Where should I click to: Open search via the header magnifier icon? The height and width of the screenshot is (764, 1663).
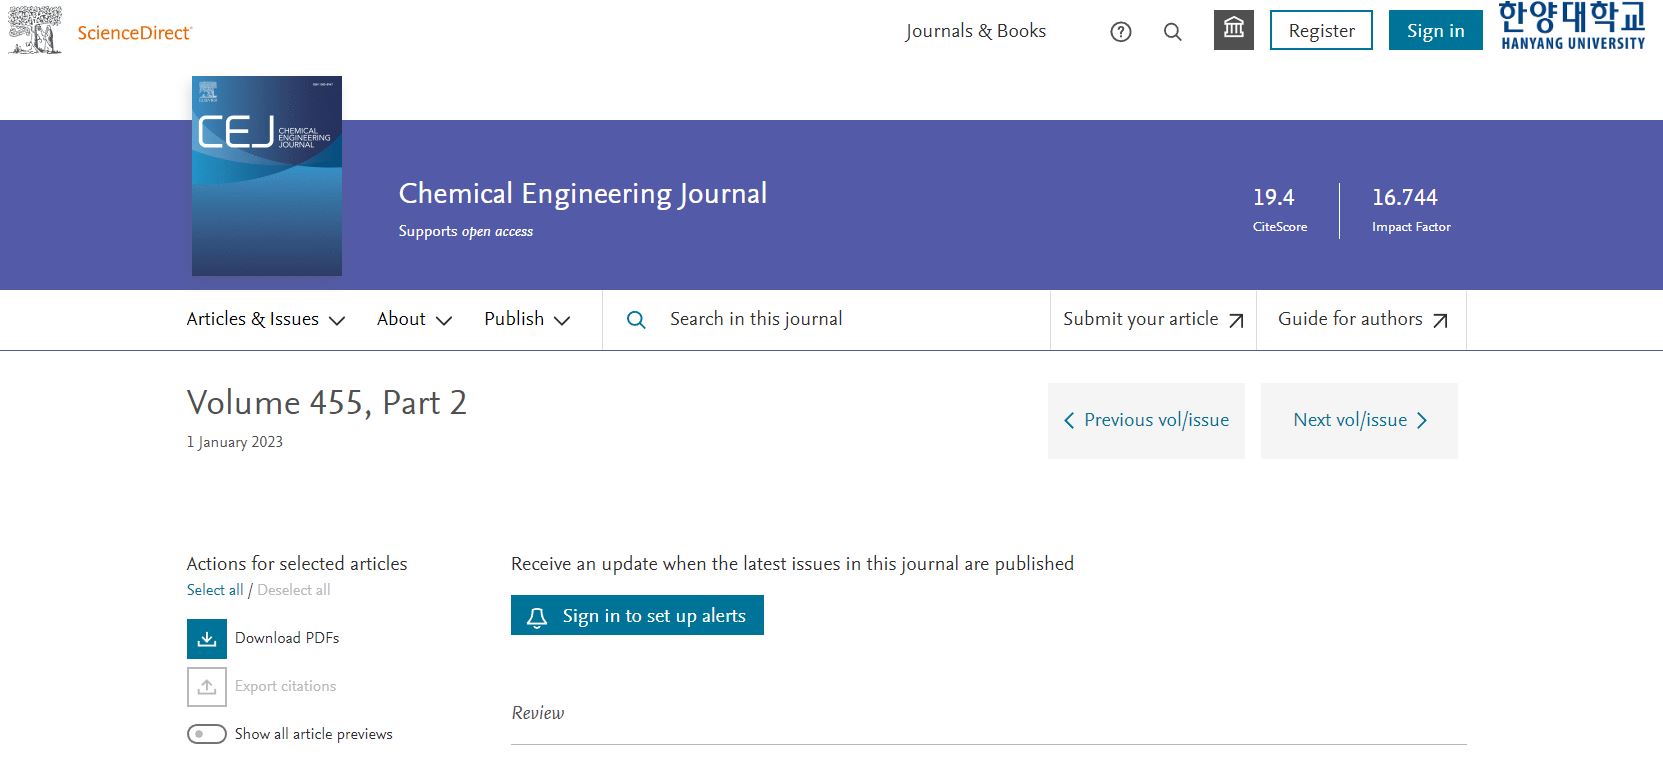click(1173, 32)
